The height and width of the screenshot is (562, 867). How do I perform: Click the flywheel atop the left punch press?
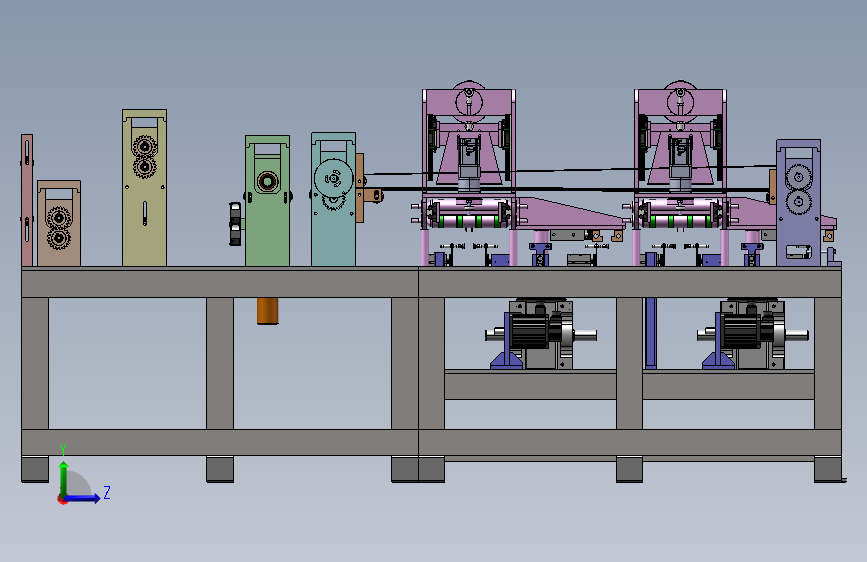pyautogui.click(x=469, y=102)
